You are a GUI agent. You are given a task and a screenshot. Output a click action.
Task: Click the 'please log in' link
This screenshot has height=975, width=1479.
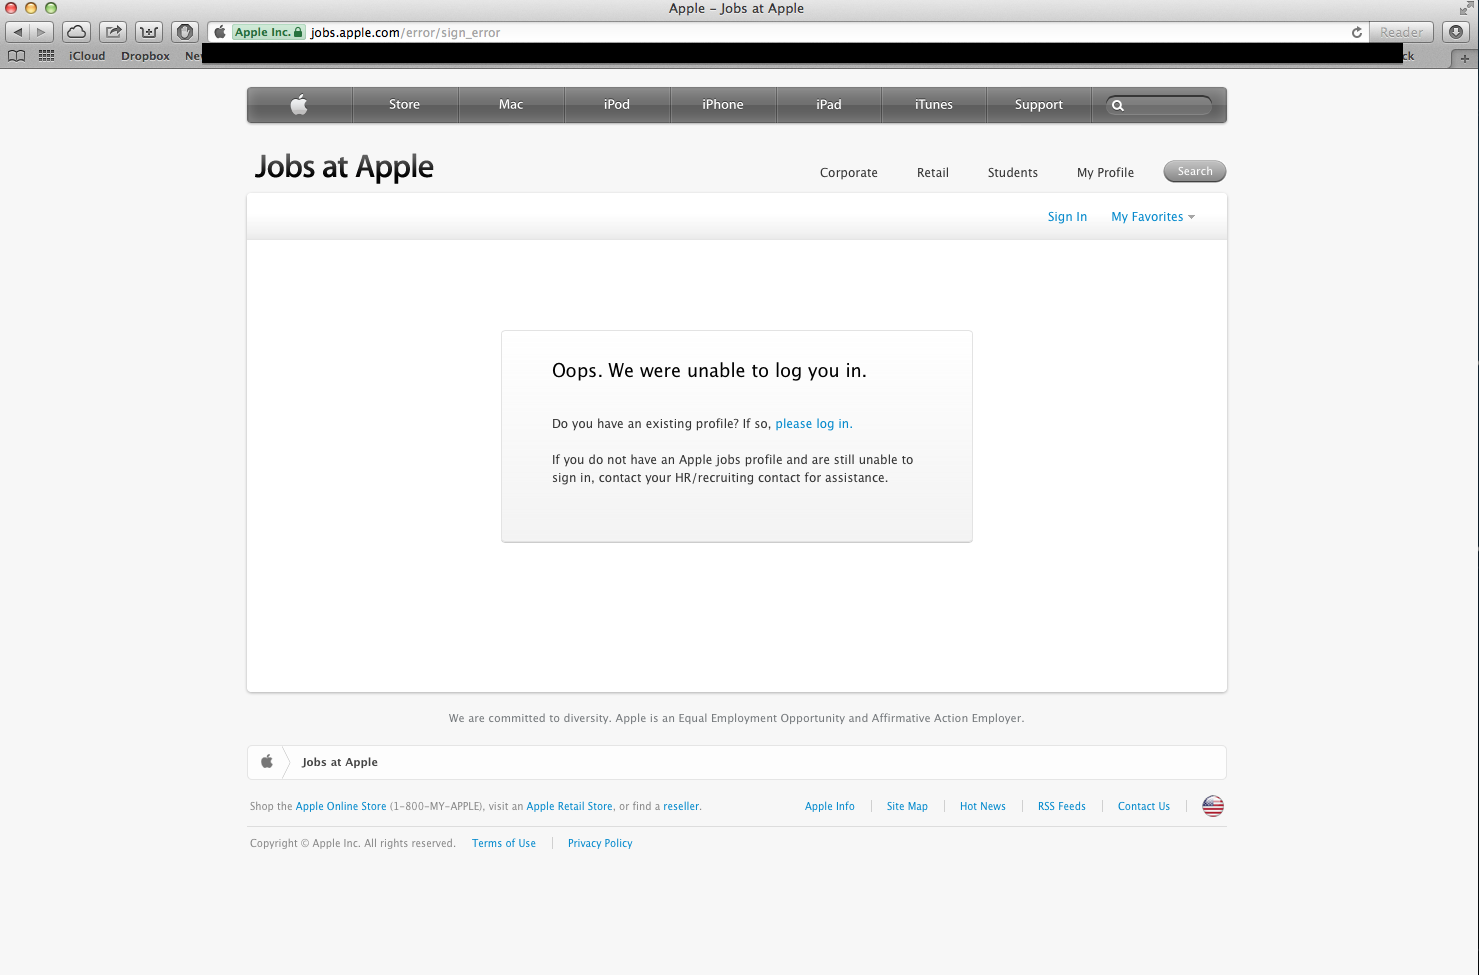(x=812, y=424)
